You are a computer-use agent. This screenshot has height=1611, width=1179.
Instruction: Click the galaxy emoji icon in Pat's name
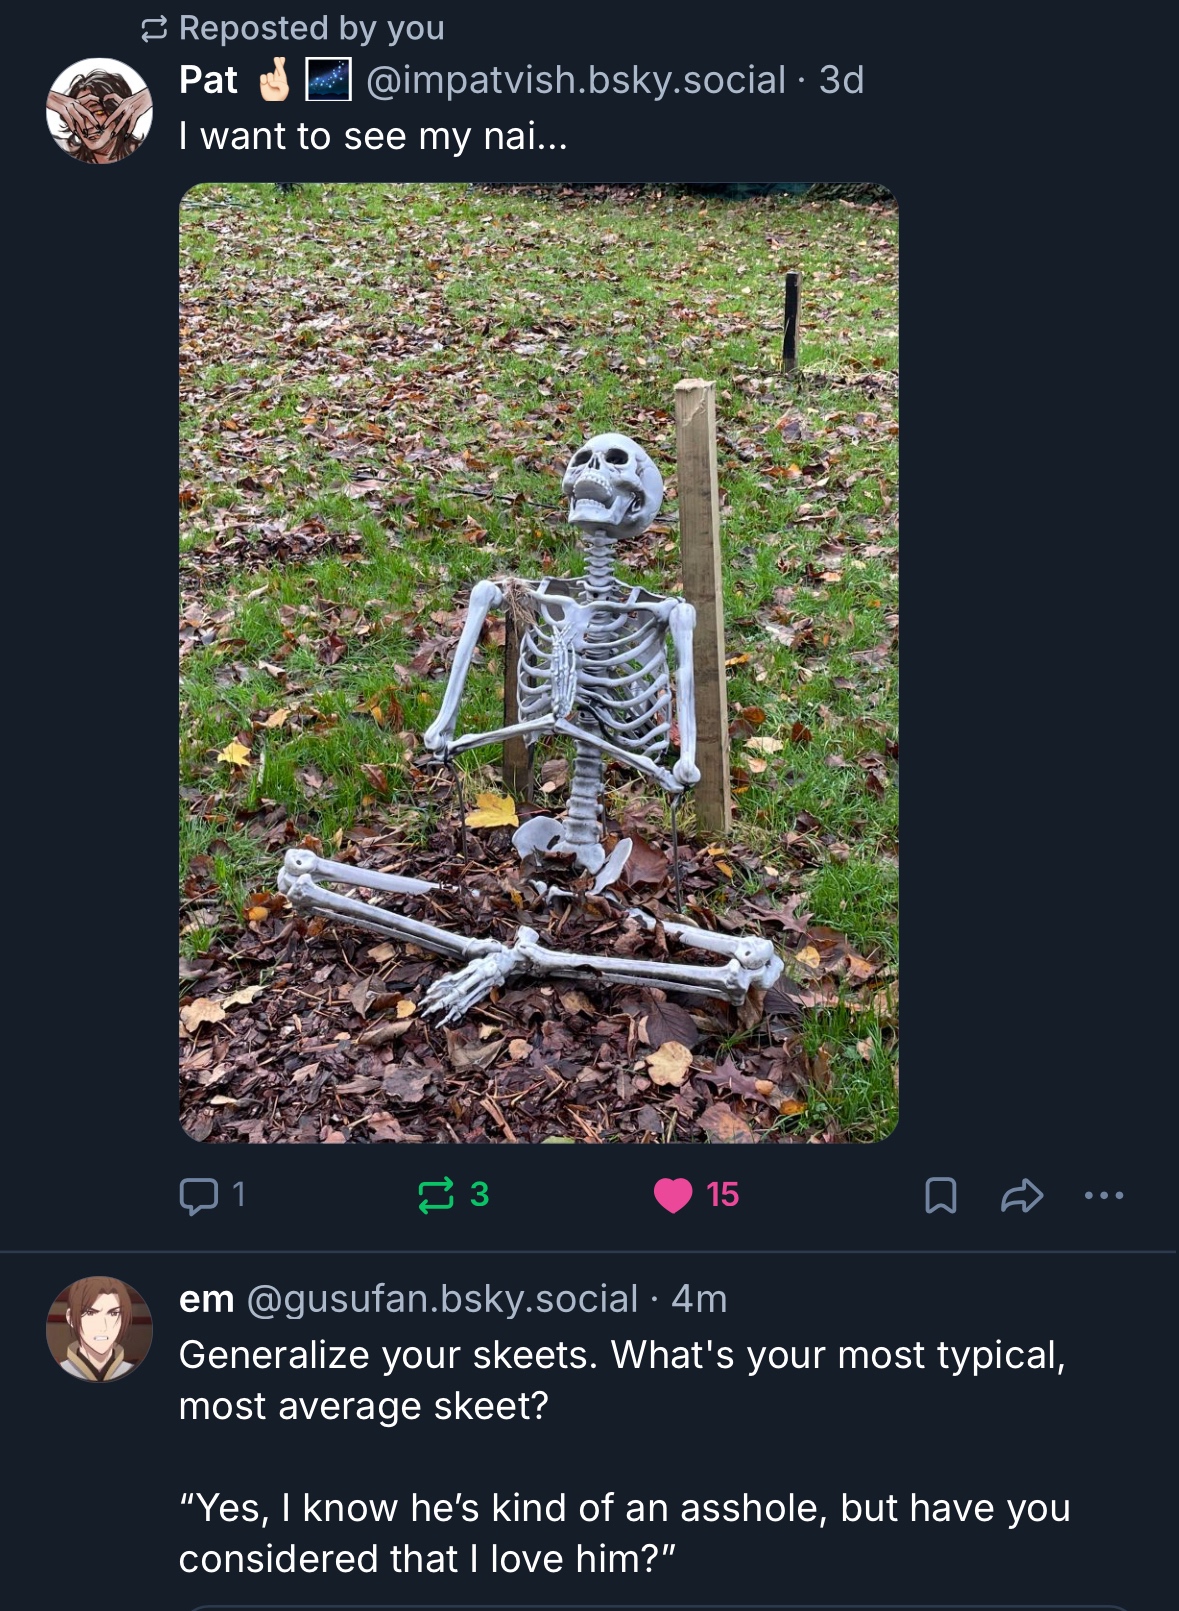tap(328, 80)
